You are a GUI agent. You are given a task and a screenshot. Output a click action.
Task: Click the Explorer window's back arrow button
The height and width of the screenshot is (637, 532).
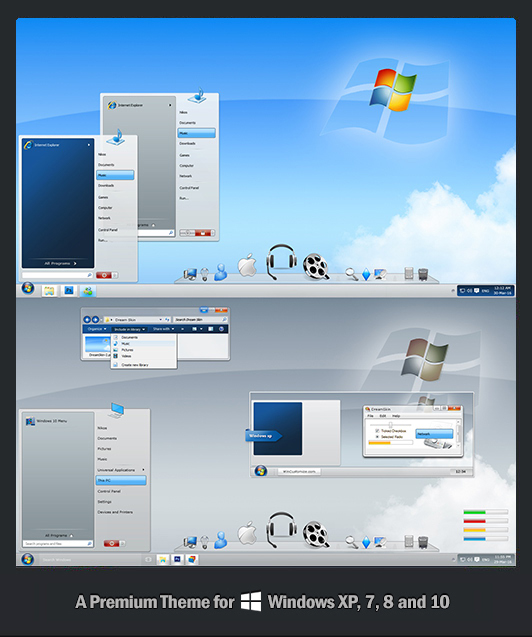[x=87, y=320]
